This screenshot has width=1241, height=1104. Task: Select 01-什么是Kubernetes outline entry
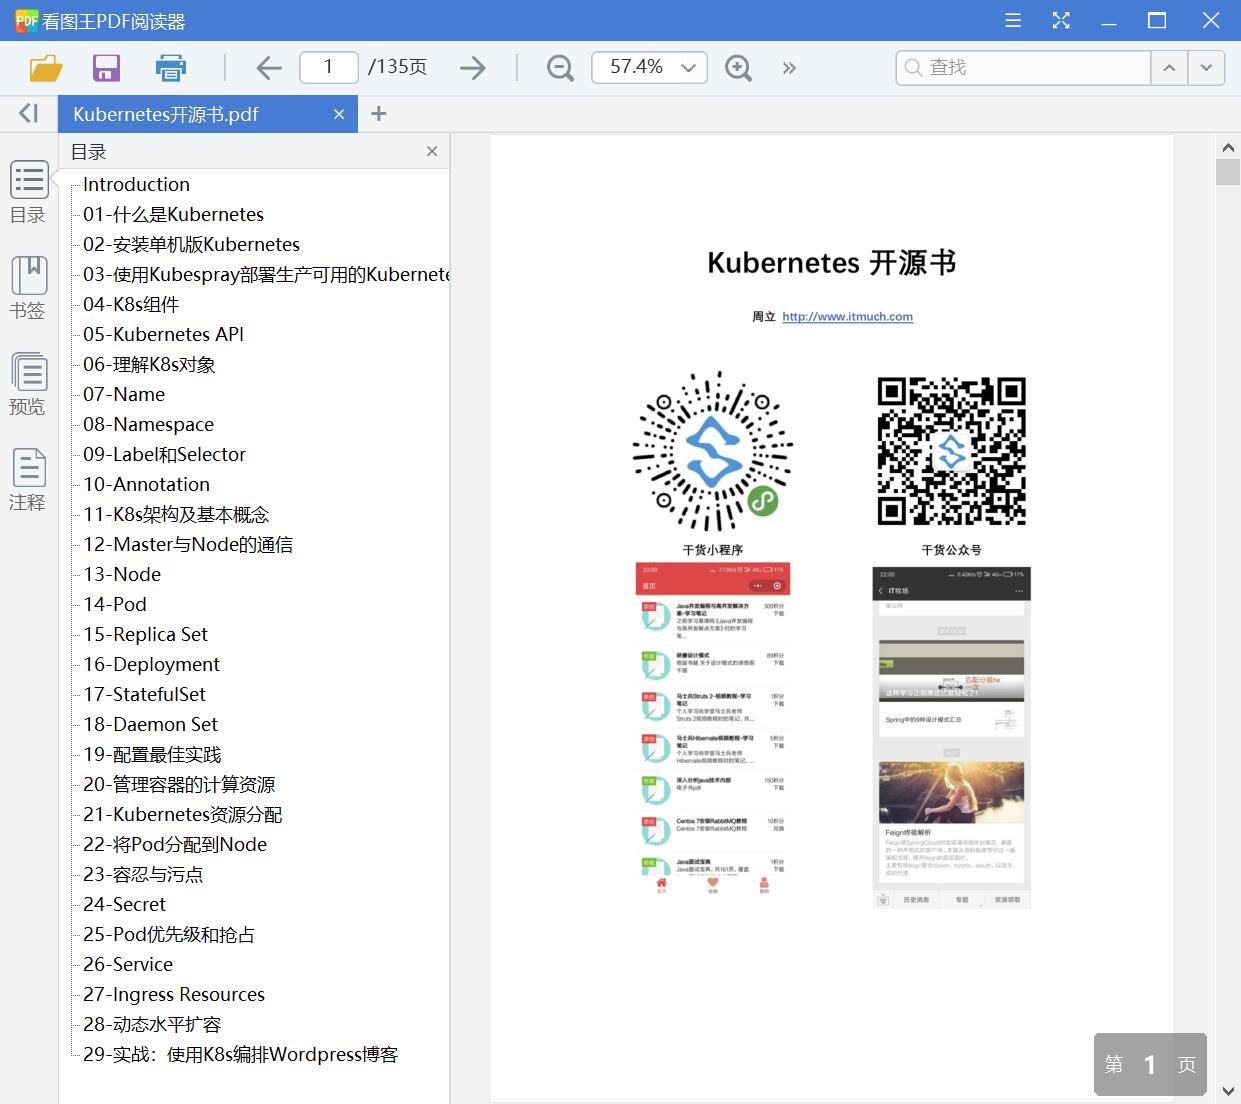coord(173,214)
